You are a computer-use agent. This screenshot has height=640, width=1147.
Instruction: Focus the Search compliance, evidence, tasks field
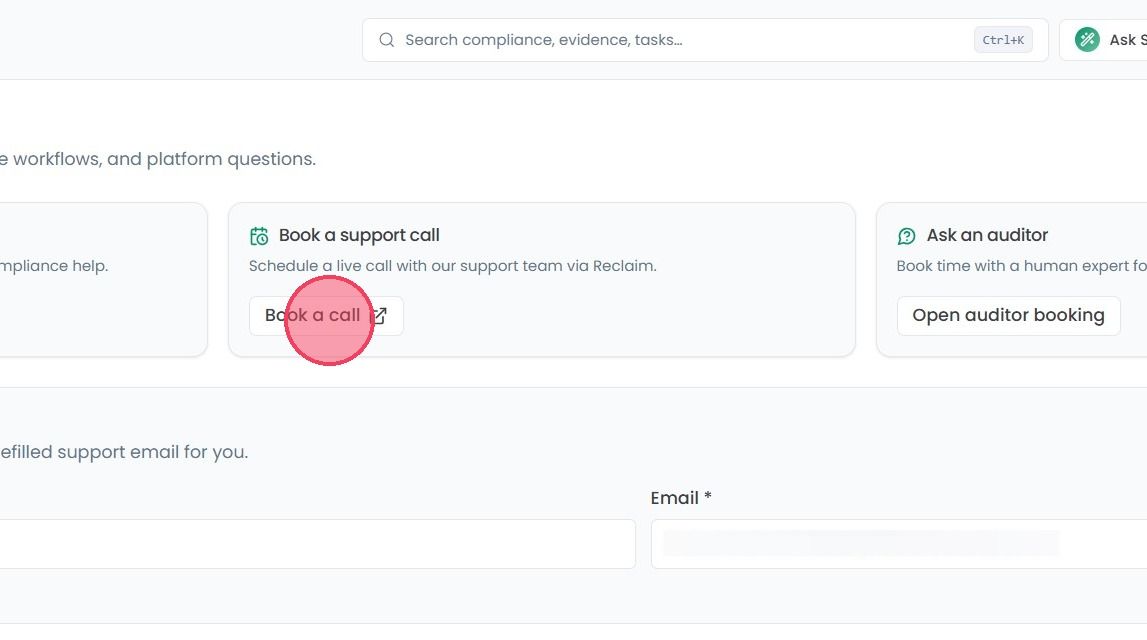pos(704,40)
